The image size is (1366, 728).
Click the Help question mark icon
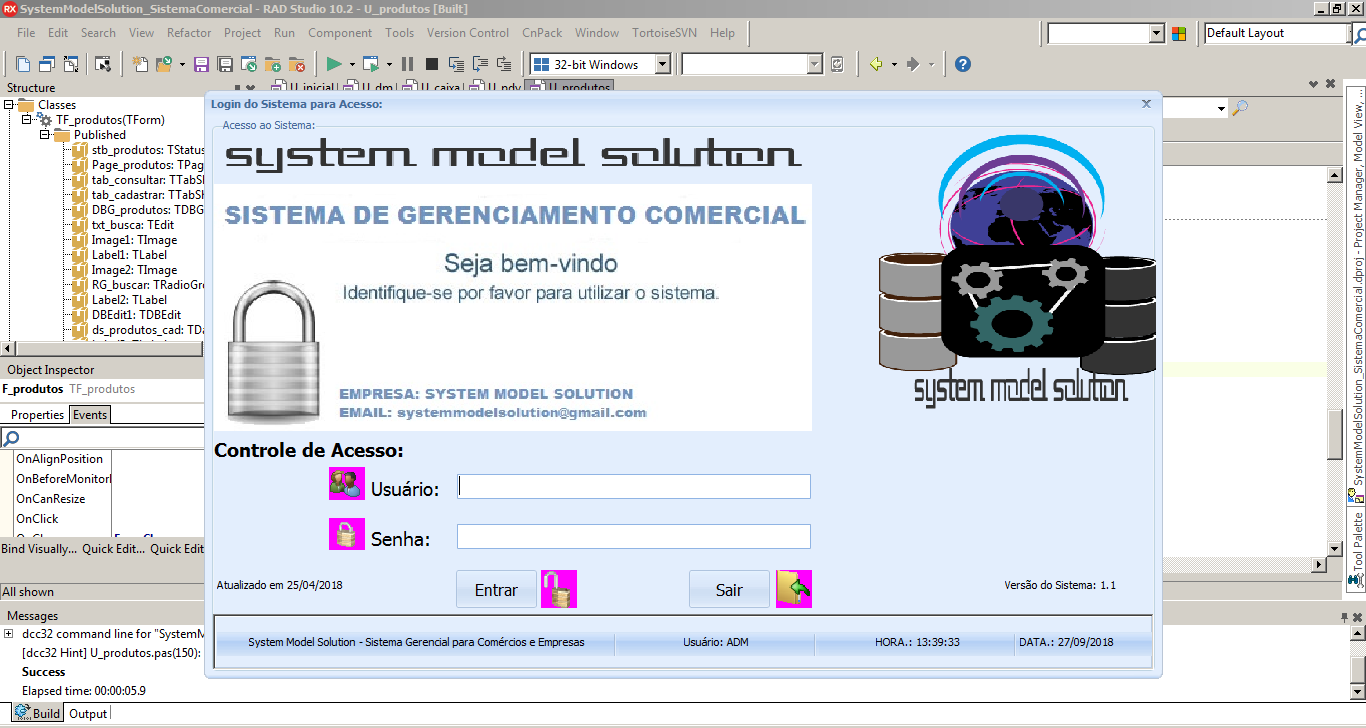963,64
